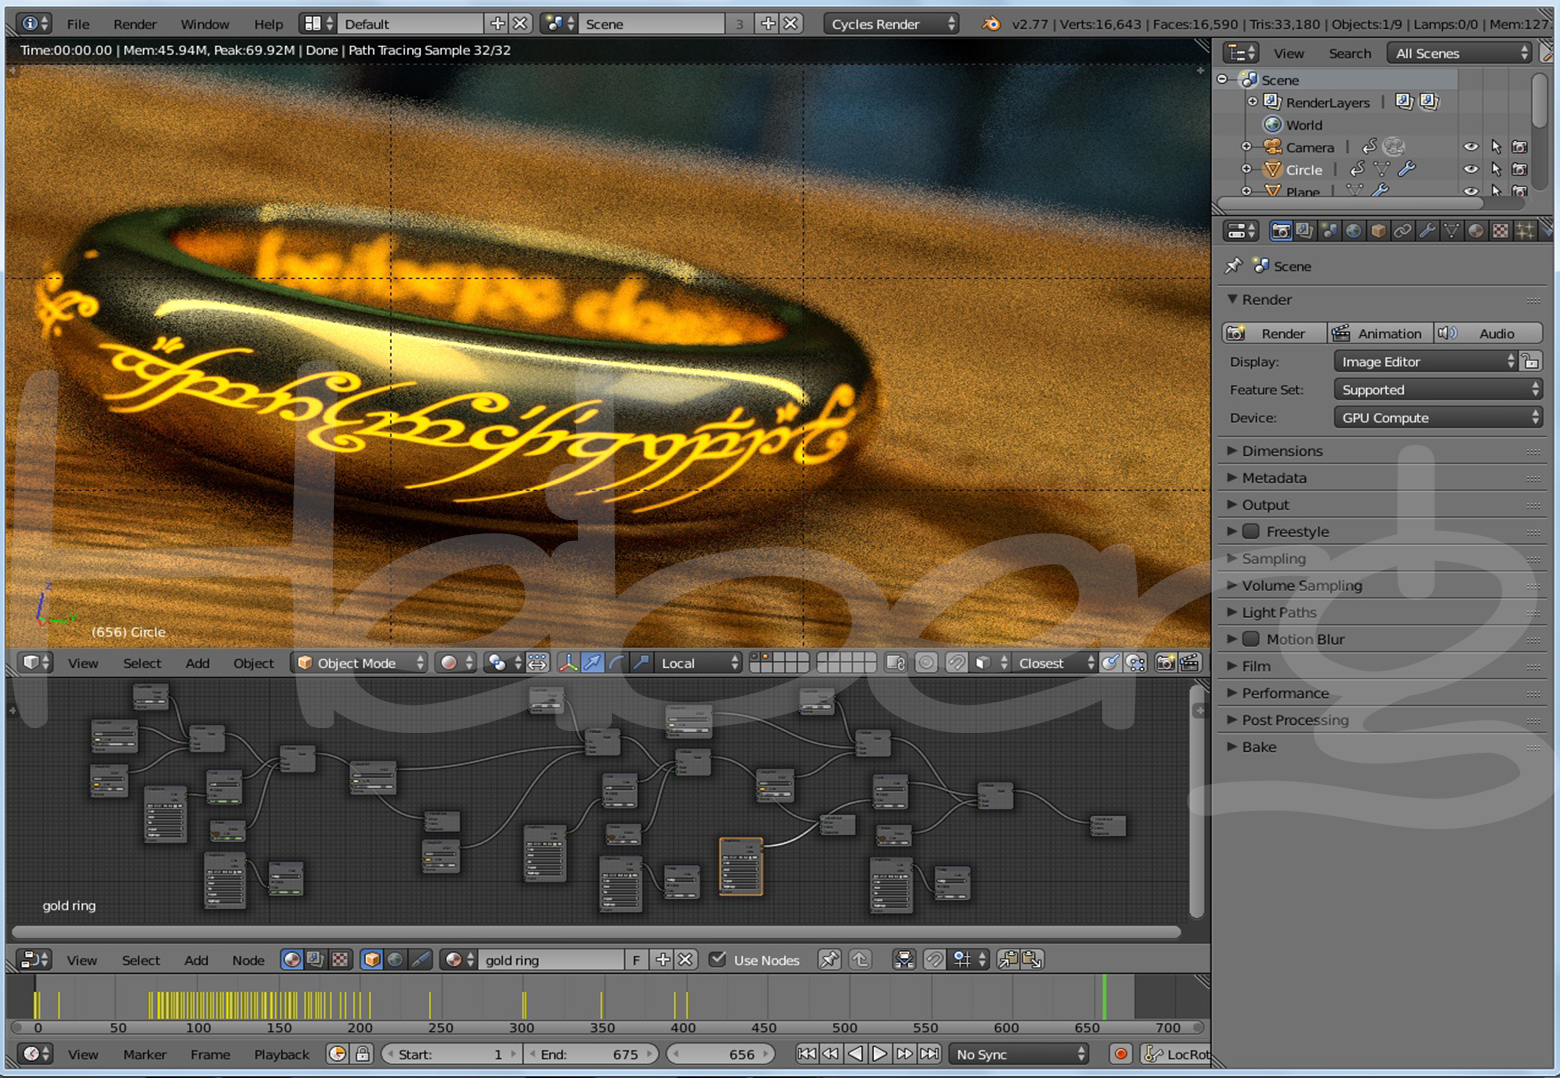This screenshot has width=1560, height=1080.
Task: Open the Render Layers properties tab
Action: coord(1304,231)
